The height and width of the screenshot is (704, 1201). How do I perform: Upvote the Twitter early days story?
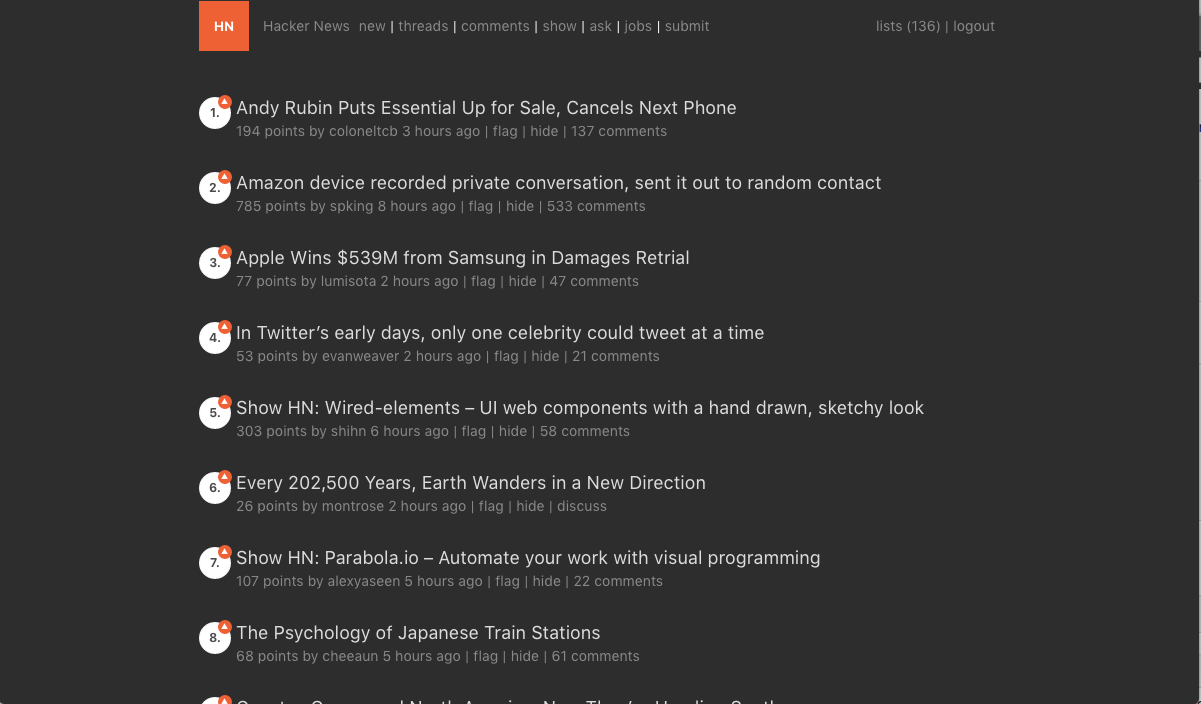point(224,325)
